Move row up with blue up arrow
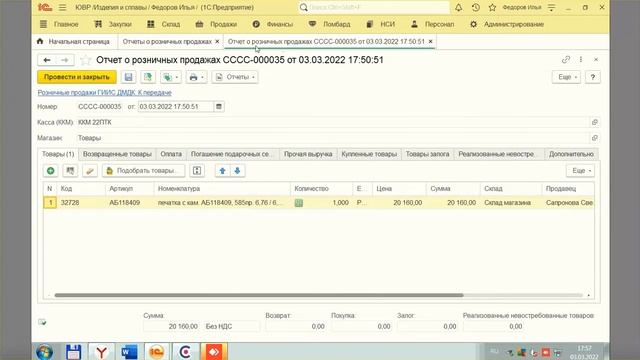Screen dimensions: 640x360 [x=222, y=171]
